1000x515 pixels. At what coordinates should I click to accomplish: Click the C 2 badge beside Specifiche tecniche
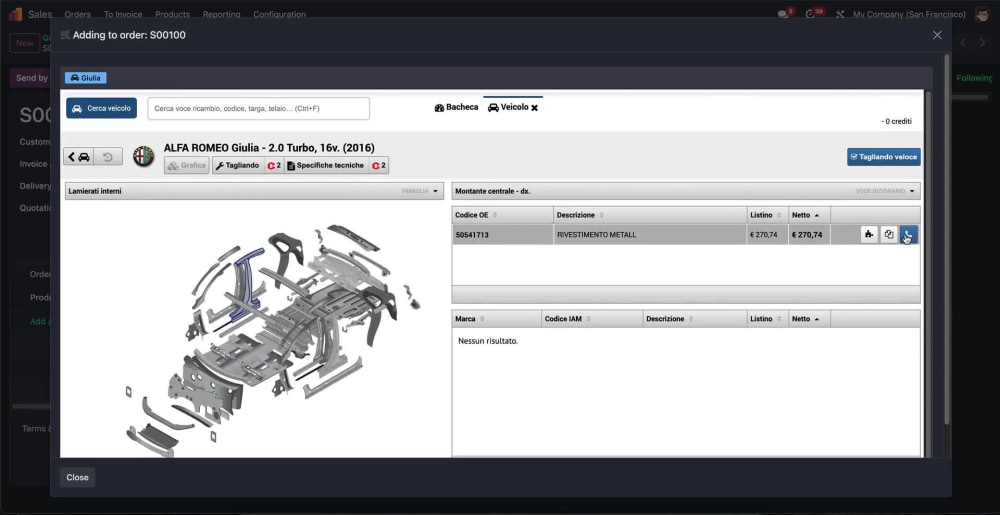tap(379, 166)
